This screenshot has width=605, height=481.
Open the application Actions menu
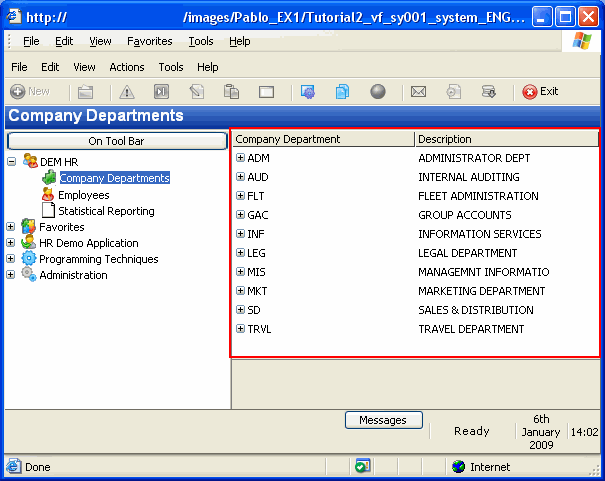point(127,67)
